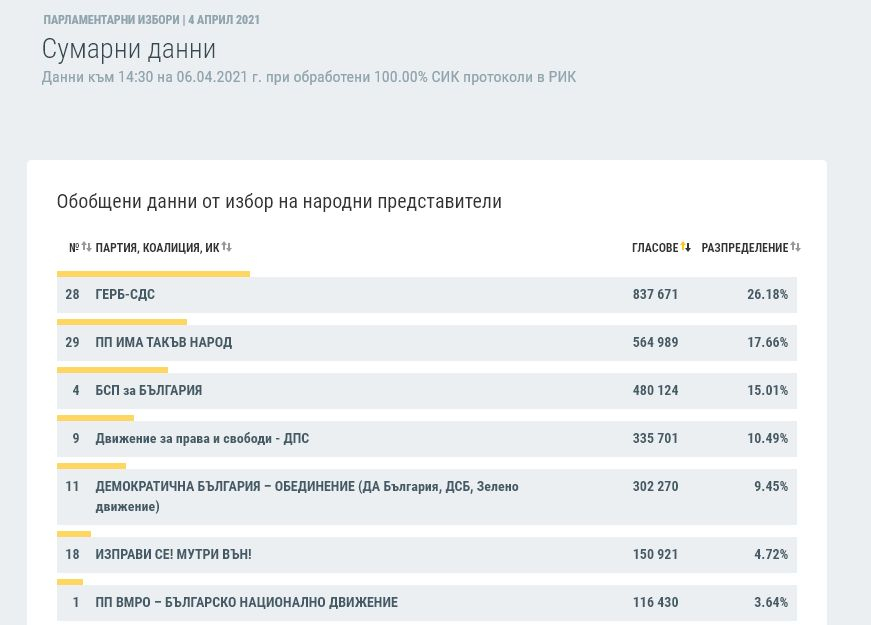The image size is (871, 625).
Task: Click percentage 10.49%
Action: point(767,438)
